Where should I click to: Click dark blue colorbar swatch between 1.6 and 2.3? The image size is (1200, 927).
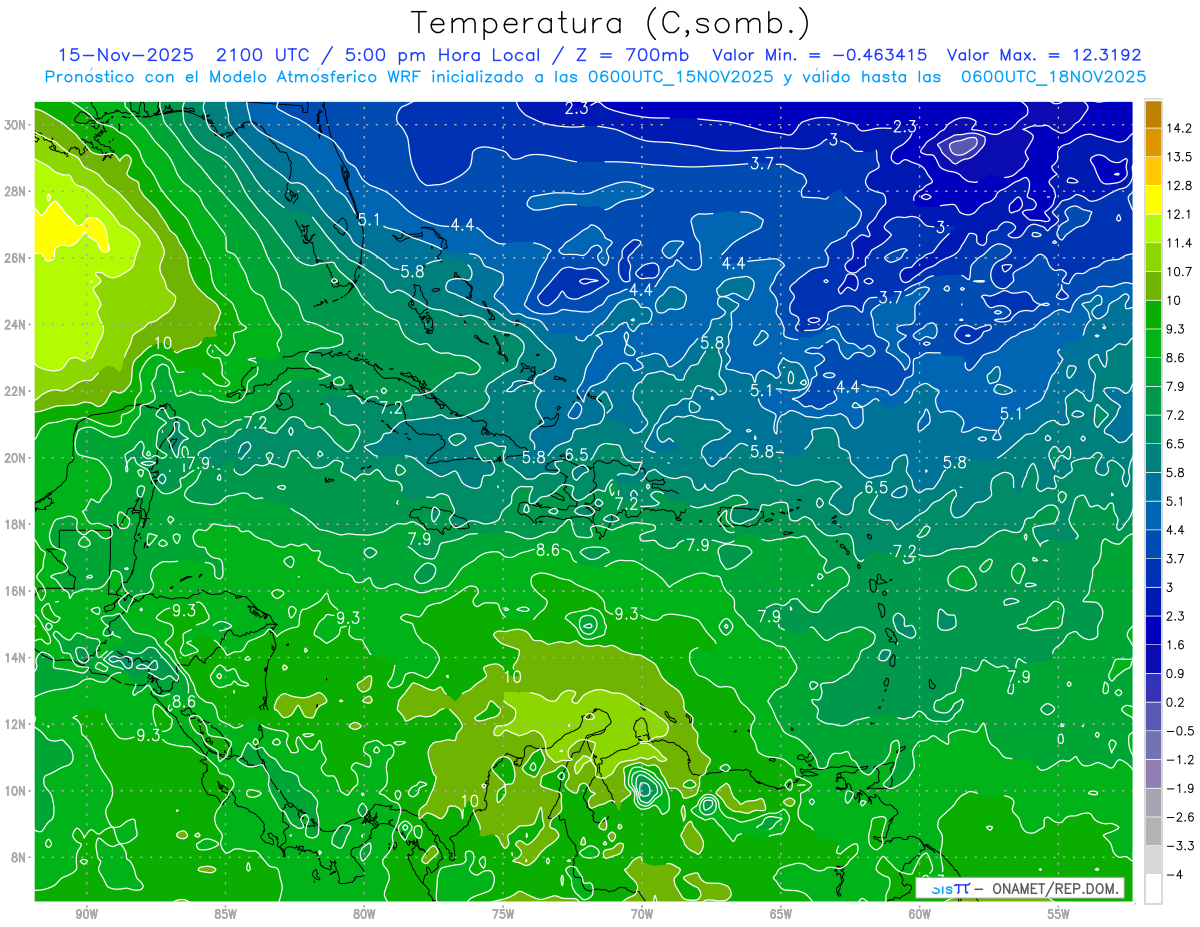coord(1153,630)
